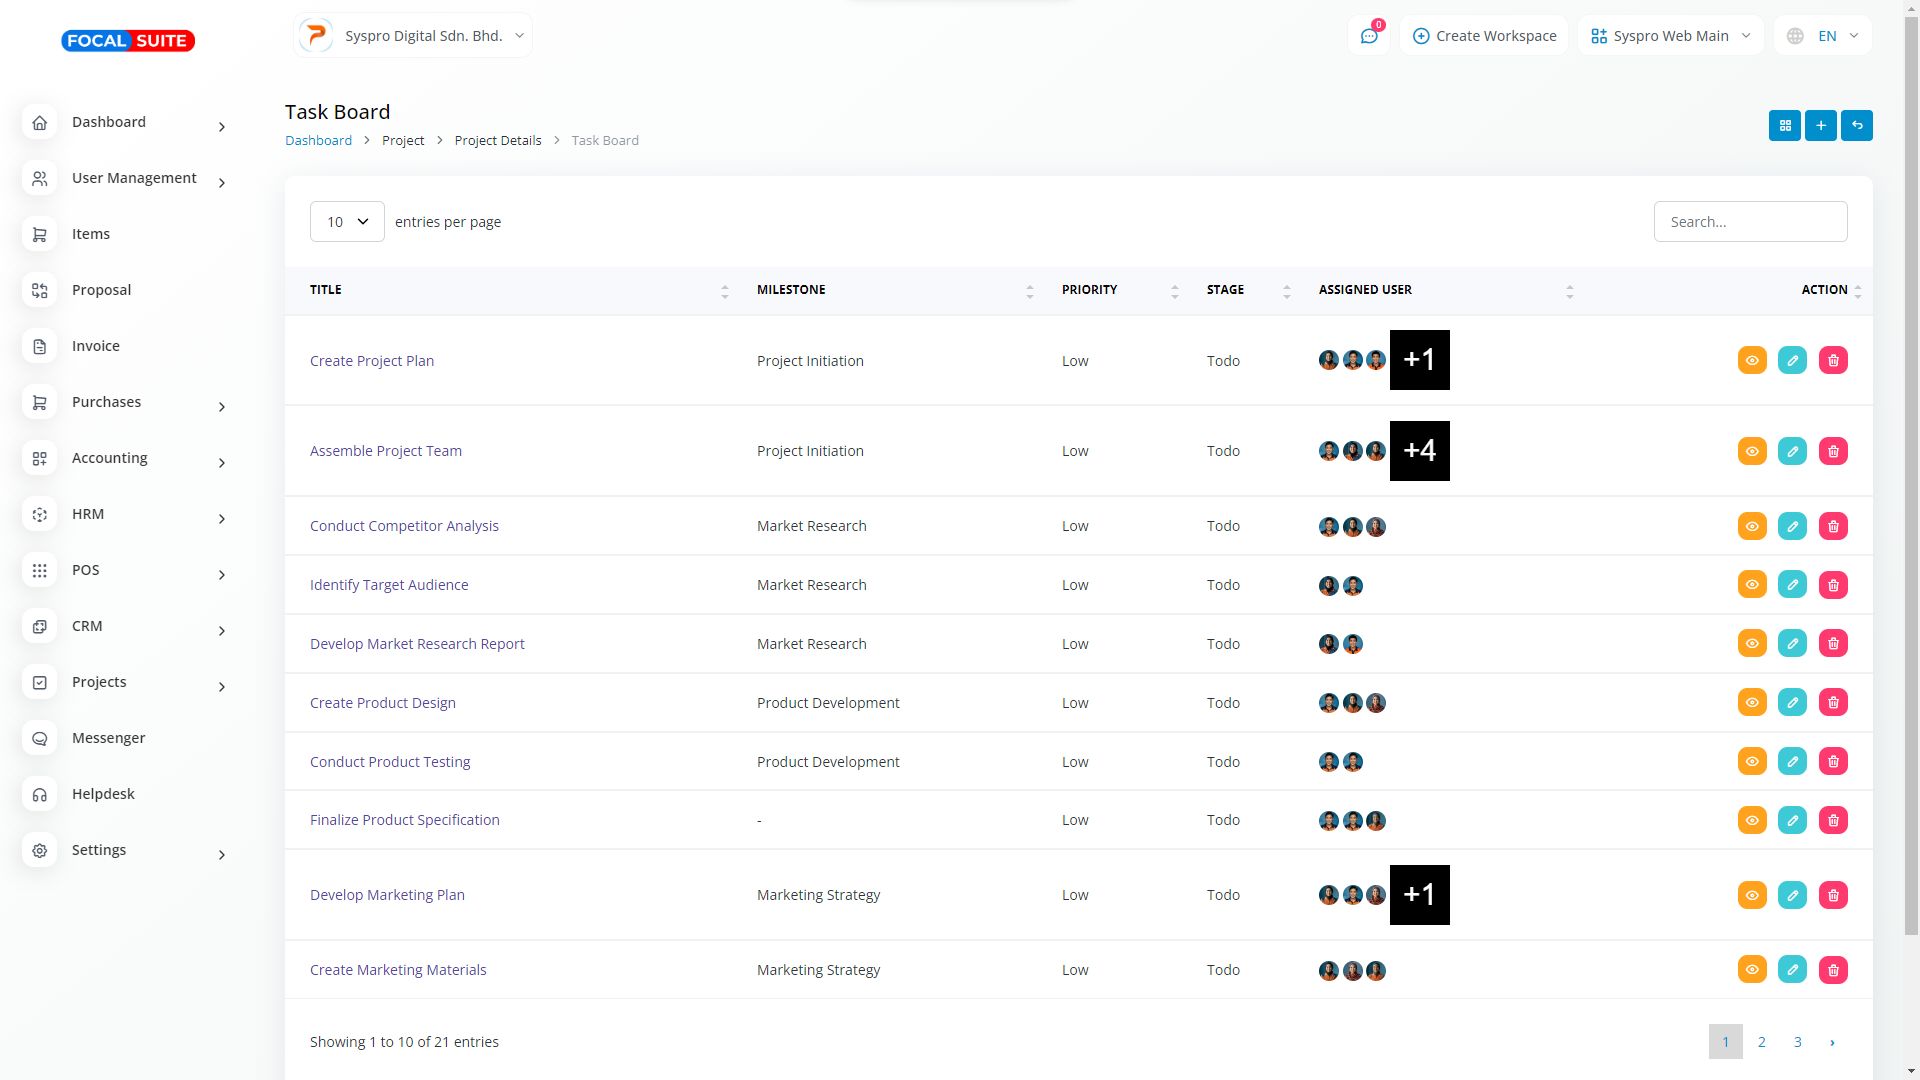The height and width of the screenshot is (1080, 1920).
Task: Open the Develop Market Research Report link
Action: 416,643
